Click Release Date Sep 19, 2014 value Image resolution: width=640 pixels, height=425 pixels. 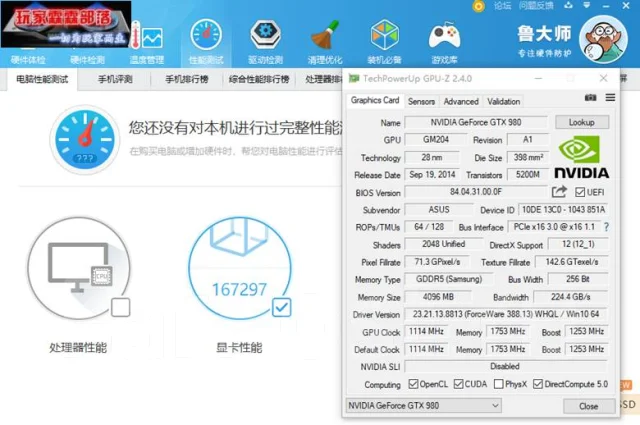[432, 174]
